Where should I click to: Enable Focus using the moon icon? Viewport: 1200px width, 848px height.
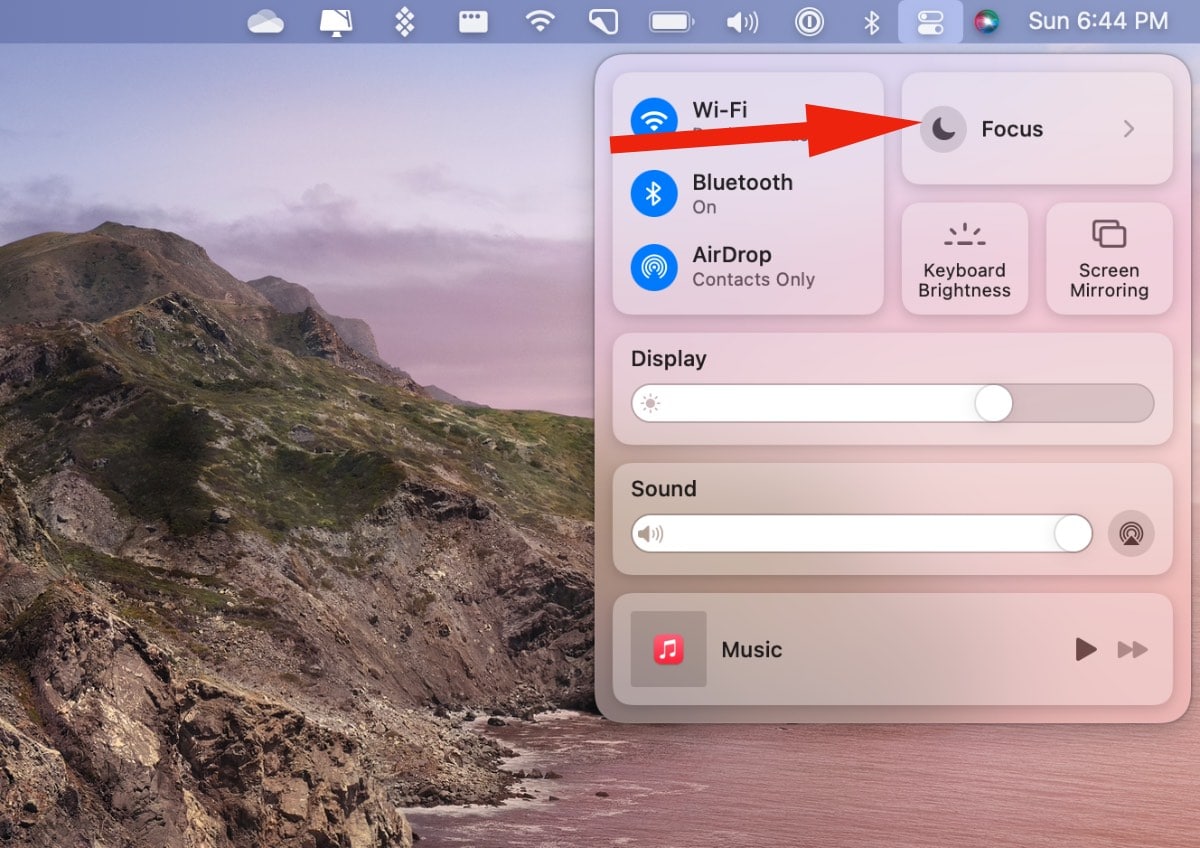click(x=943, y=129)
